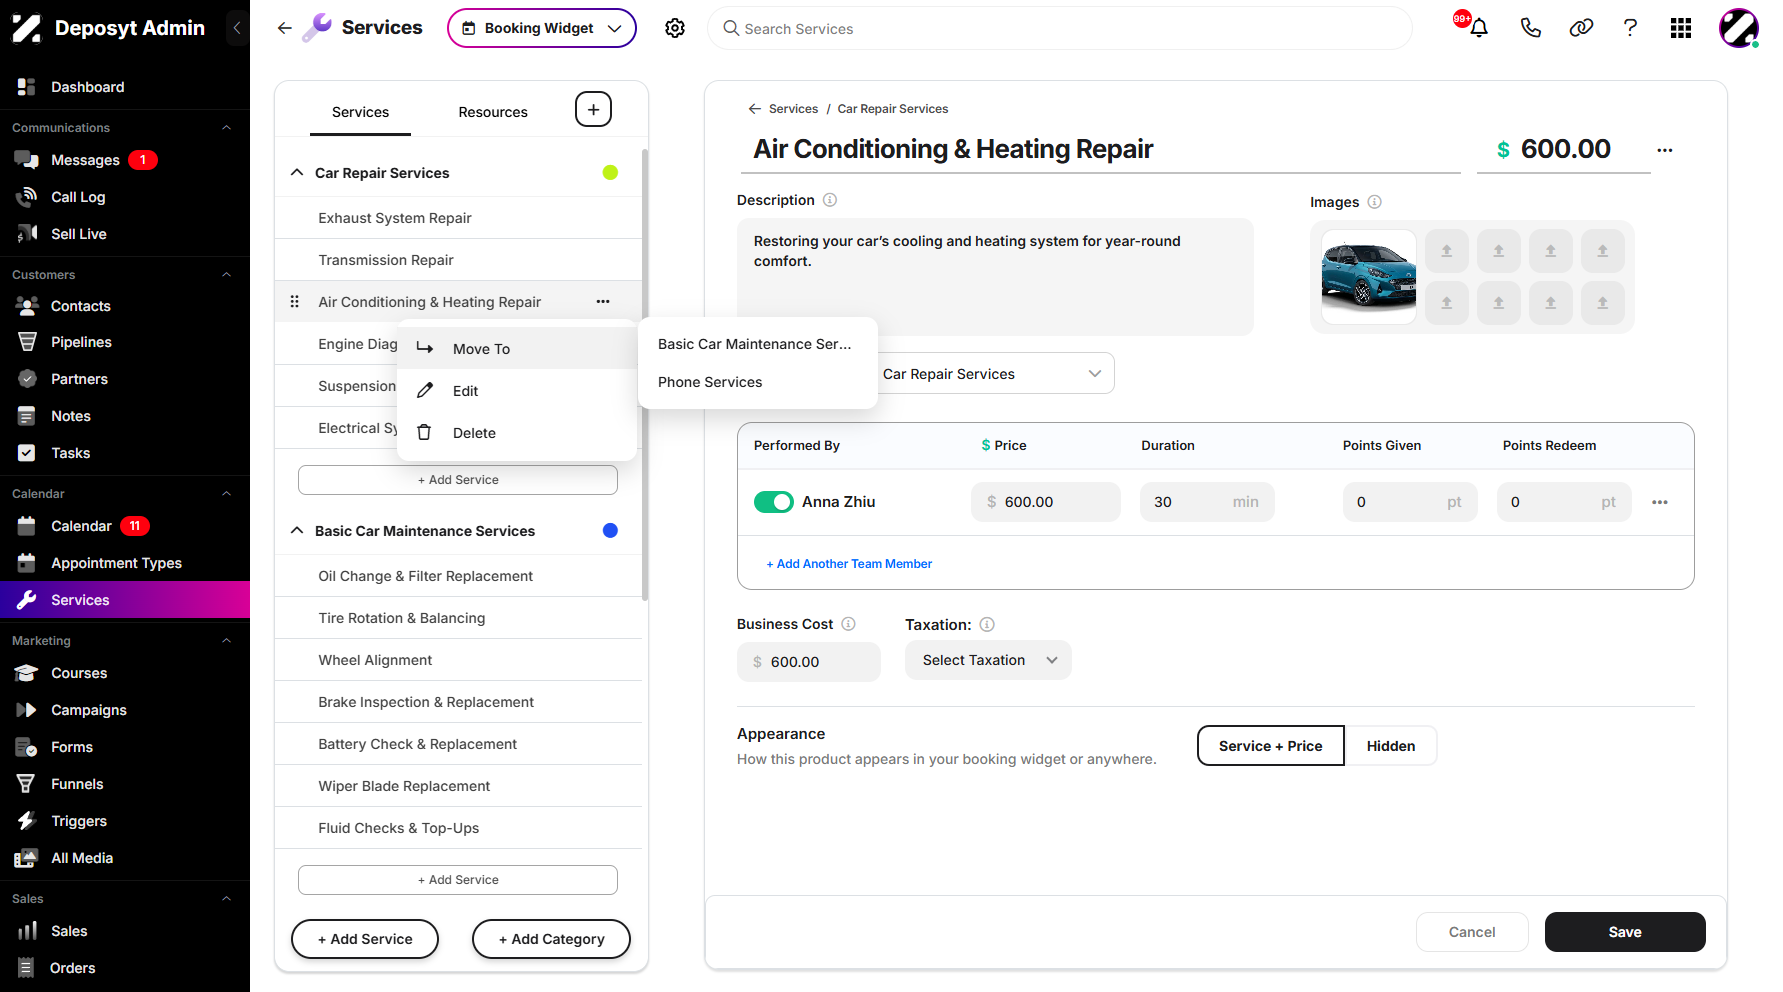Choose Delete in context menu

point(517,433)
